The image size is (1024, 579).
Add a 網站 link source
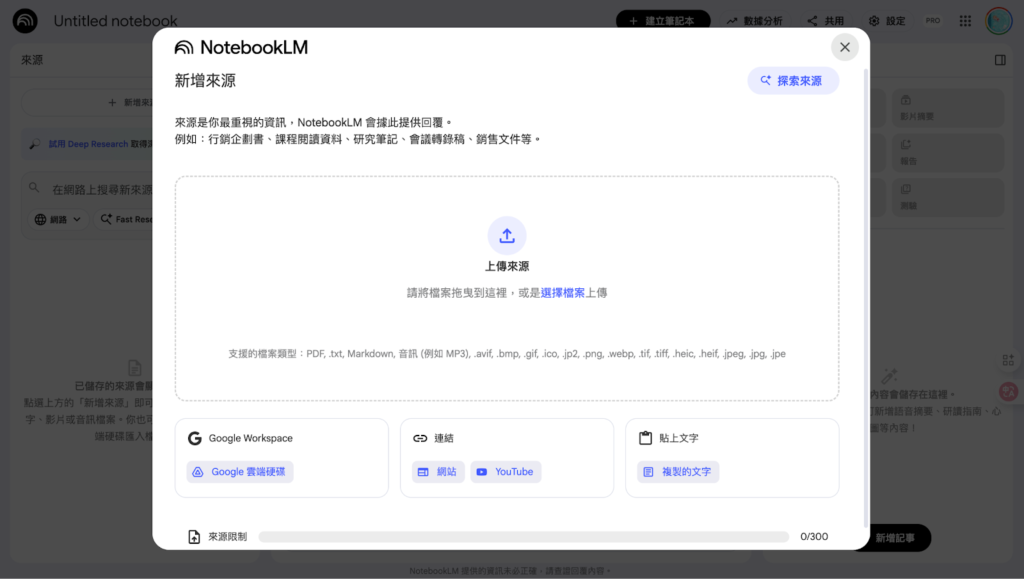(436, 472)
